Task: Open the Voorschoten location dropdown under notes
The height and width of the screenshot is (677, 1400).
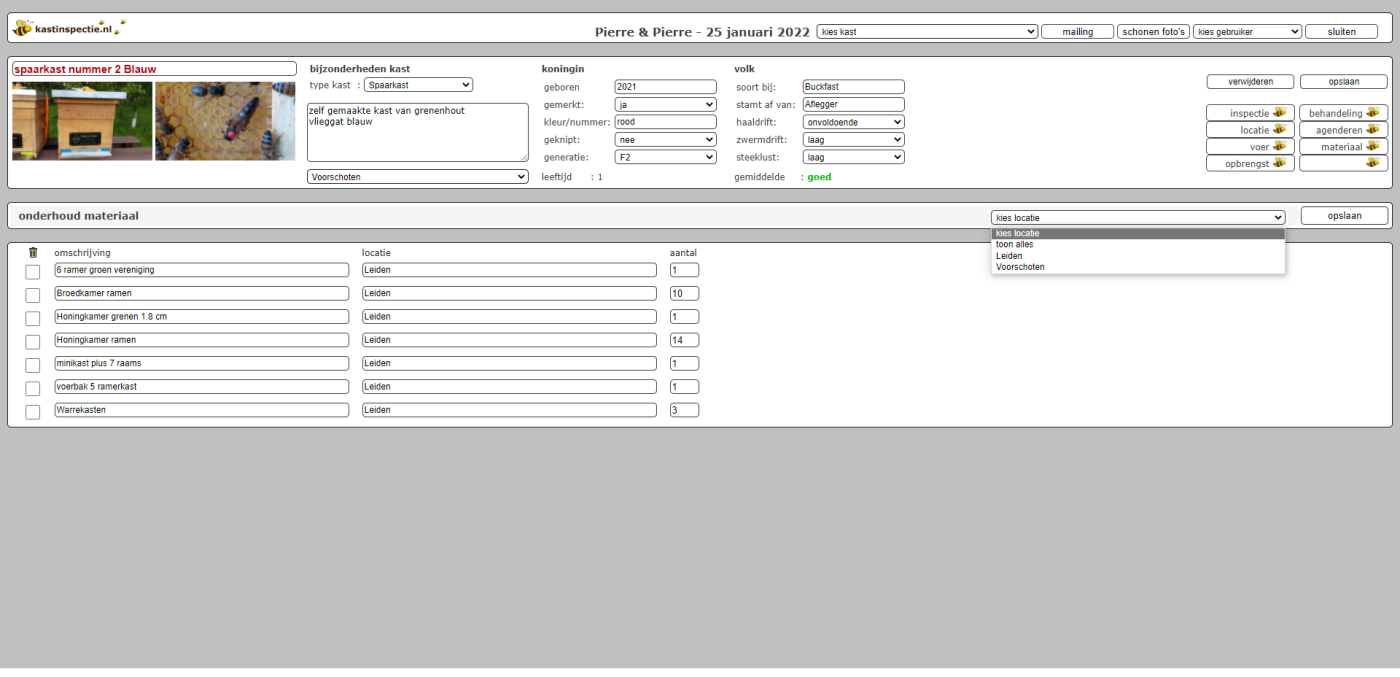Action: tap(418, 177)
